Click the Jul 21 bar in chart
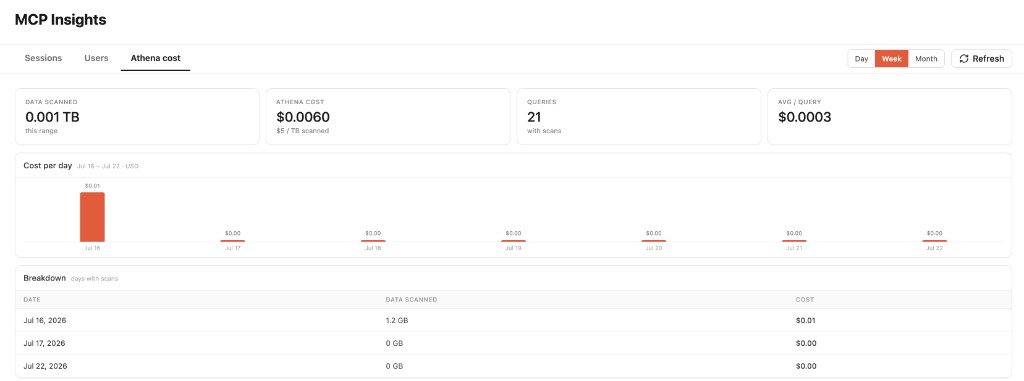The height and width of the screenshot is (381, 1024). (x=794, y=241)
